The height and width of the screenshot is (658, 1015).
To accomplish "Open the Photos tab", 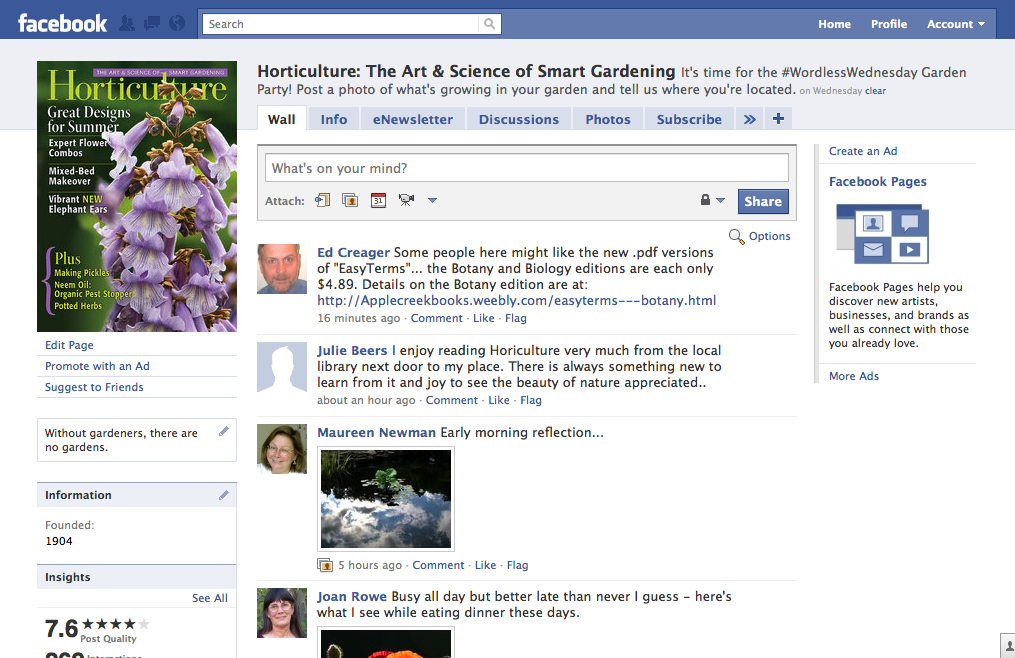I will click(608, 119).
